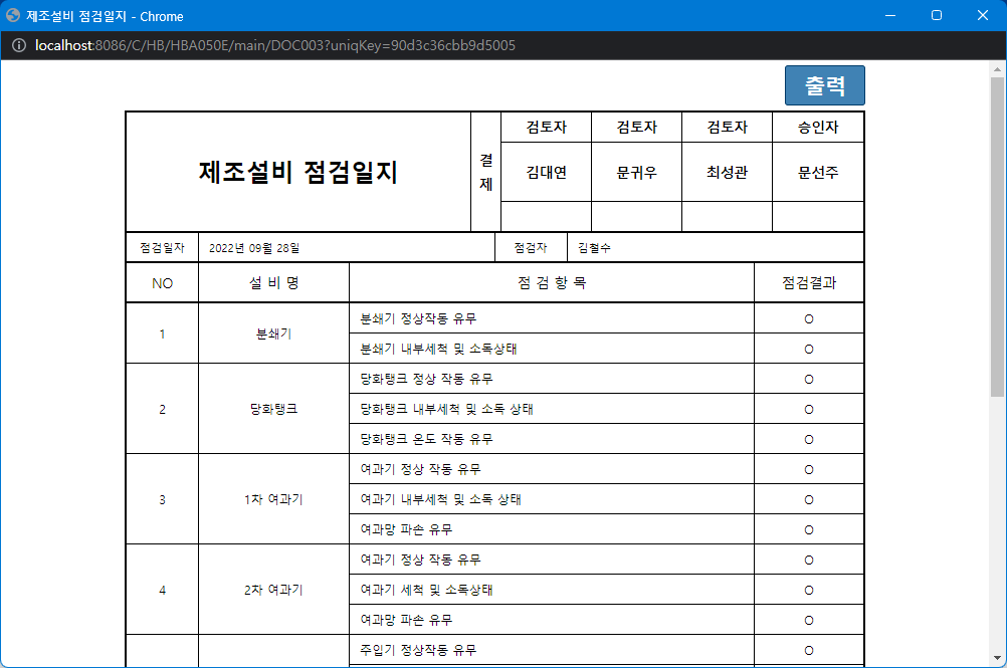Click the localhost URL address text
Screen dimensions: 1007x668
[275, 46]
